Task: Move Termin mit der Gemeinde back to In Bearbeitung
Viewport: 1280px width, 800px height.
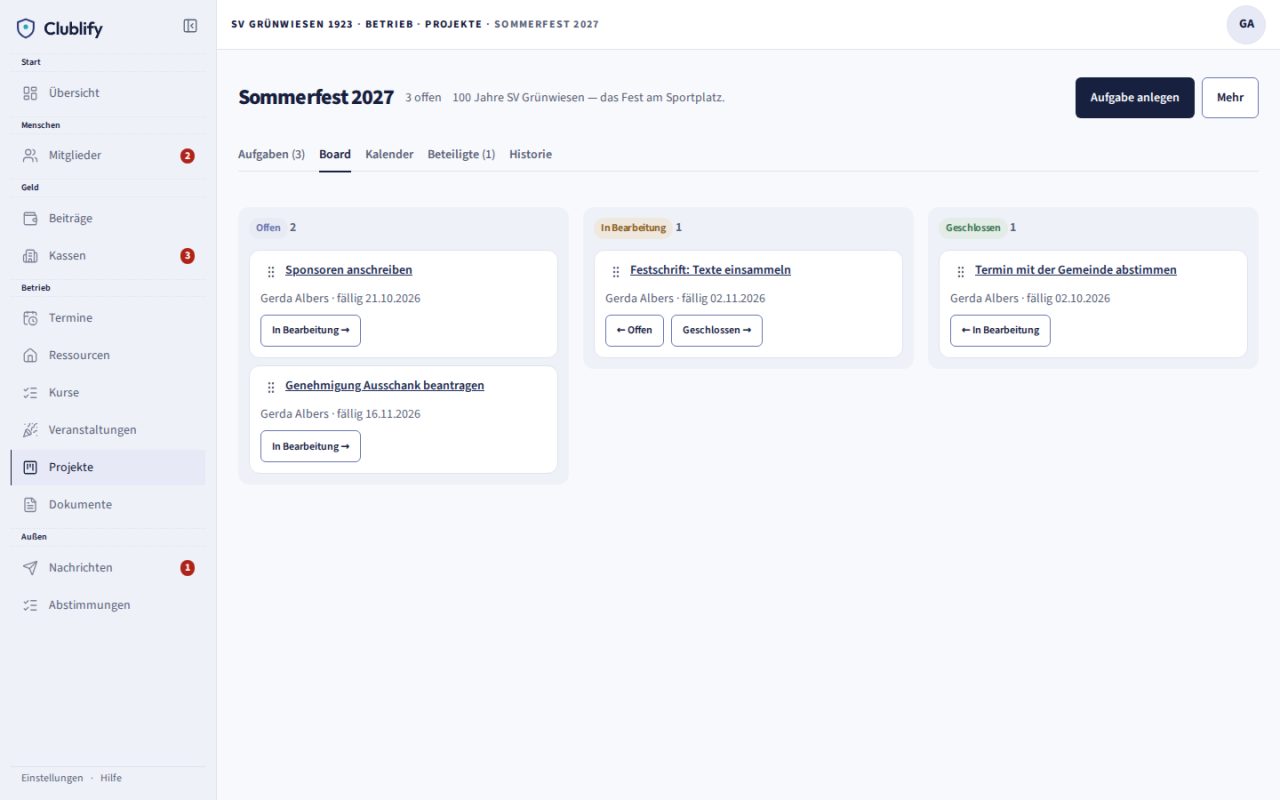Action: (x=1000, y=331)
